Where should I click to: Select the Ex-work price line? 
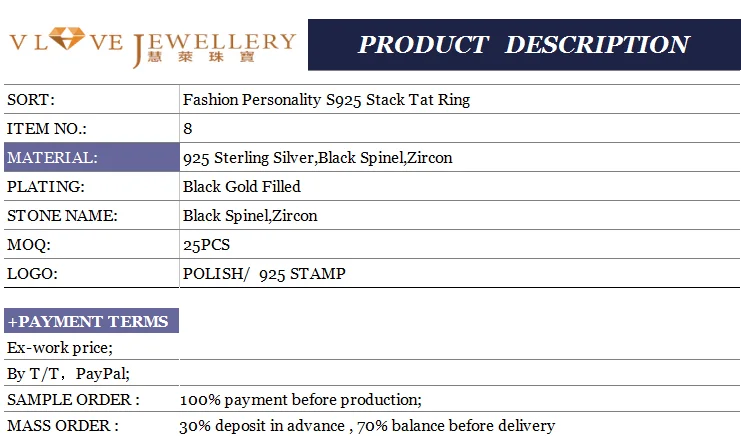(60, 348)
